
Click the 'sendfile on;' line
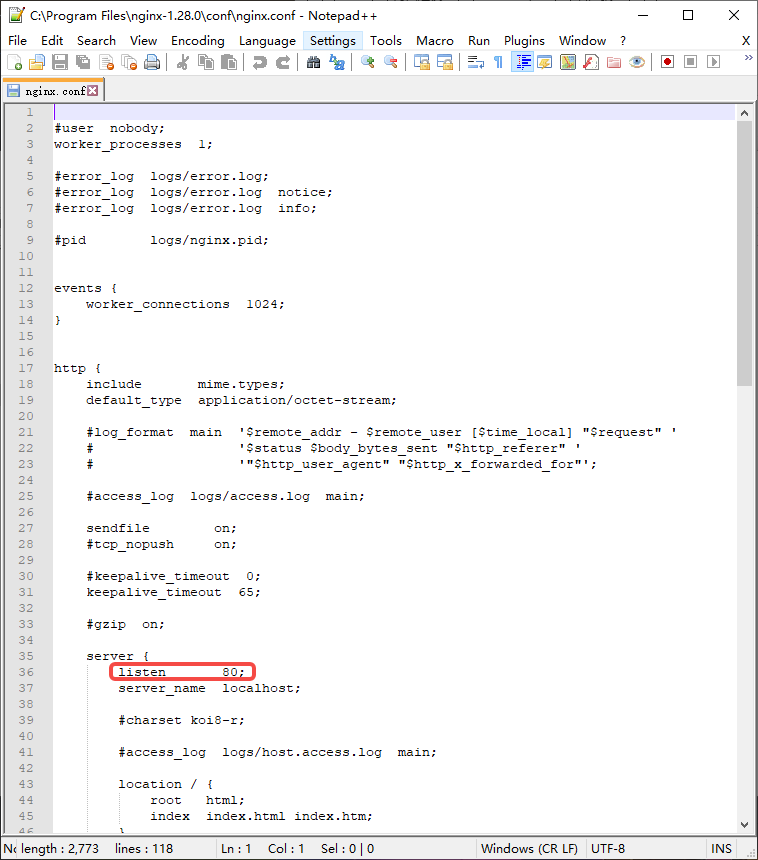(x=161, y=528)
